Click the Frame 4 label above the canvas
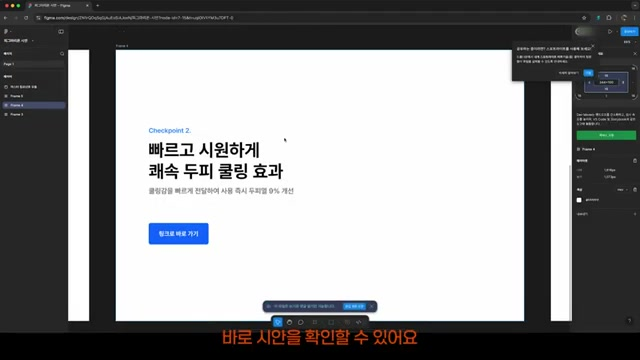This screenshot has height=360, width=640. tap(122, 46)
